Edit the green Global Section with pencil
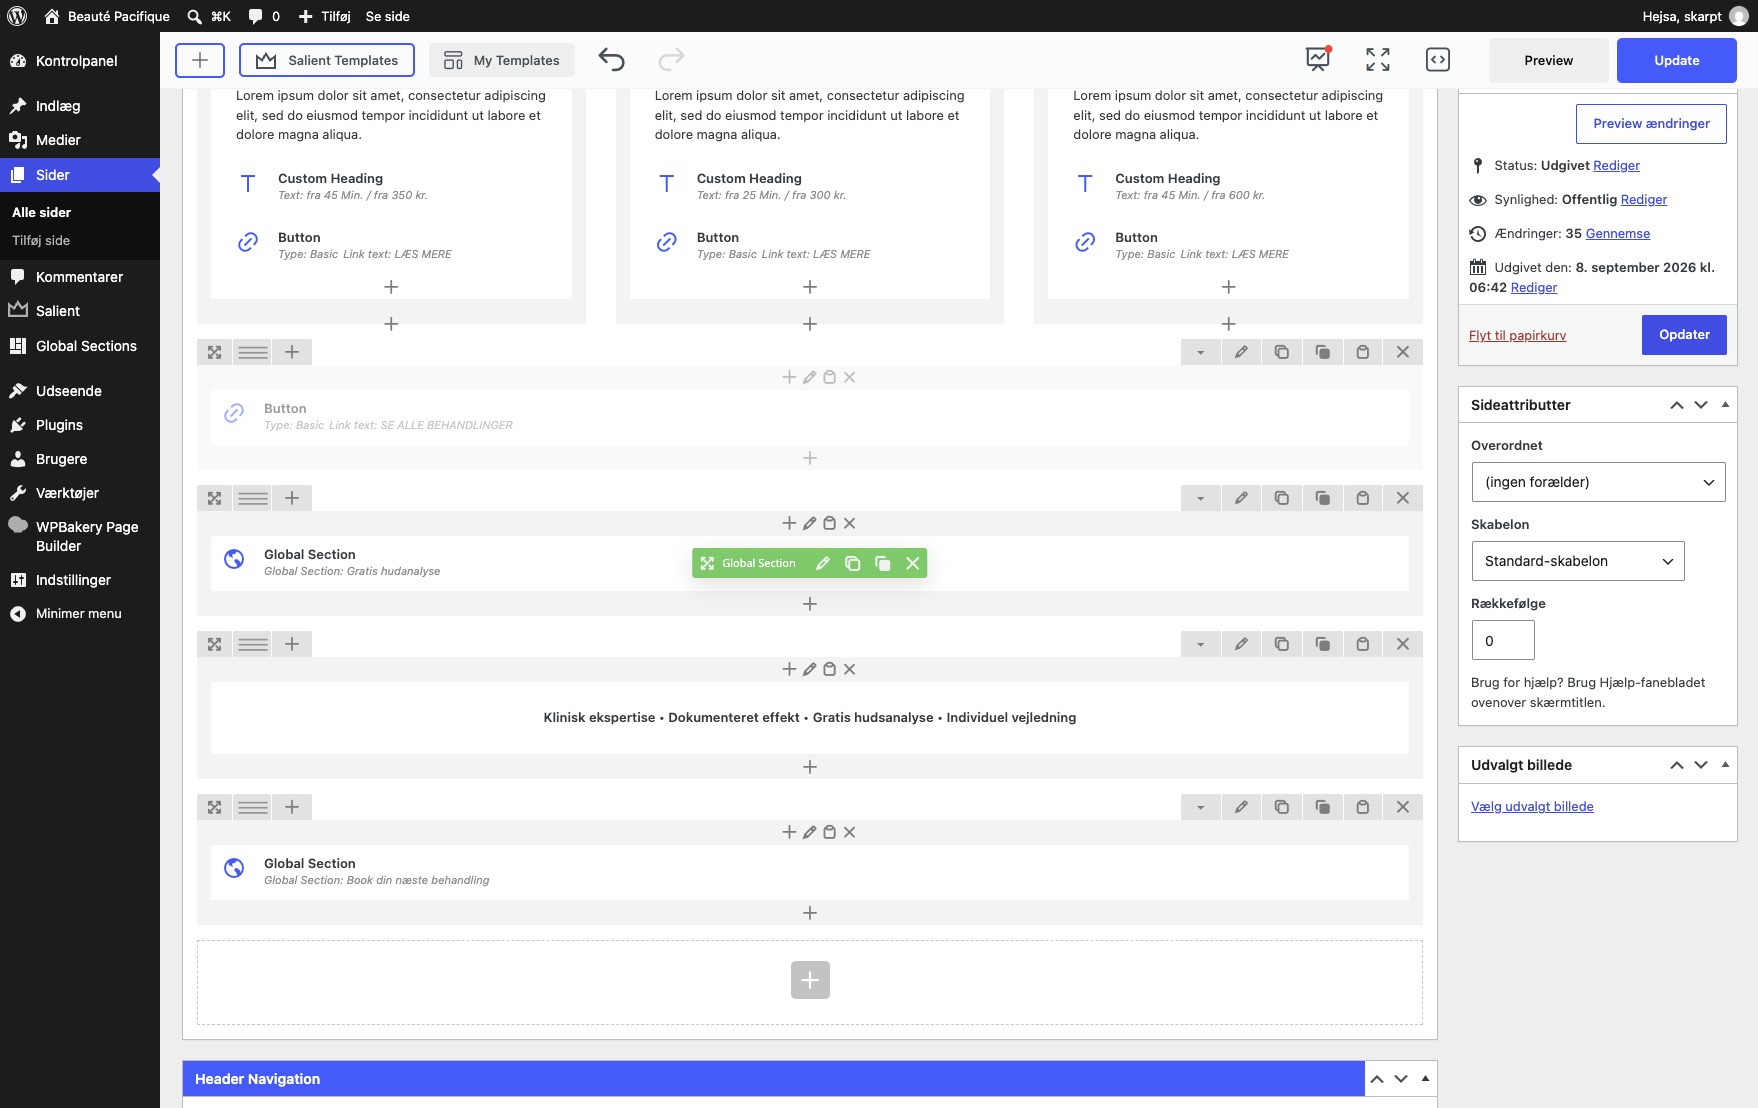Viewport: 1758px width, 1108px height. tap(822, 564)
